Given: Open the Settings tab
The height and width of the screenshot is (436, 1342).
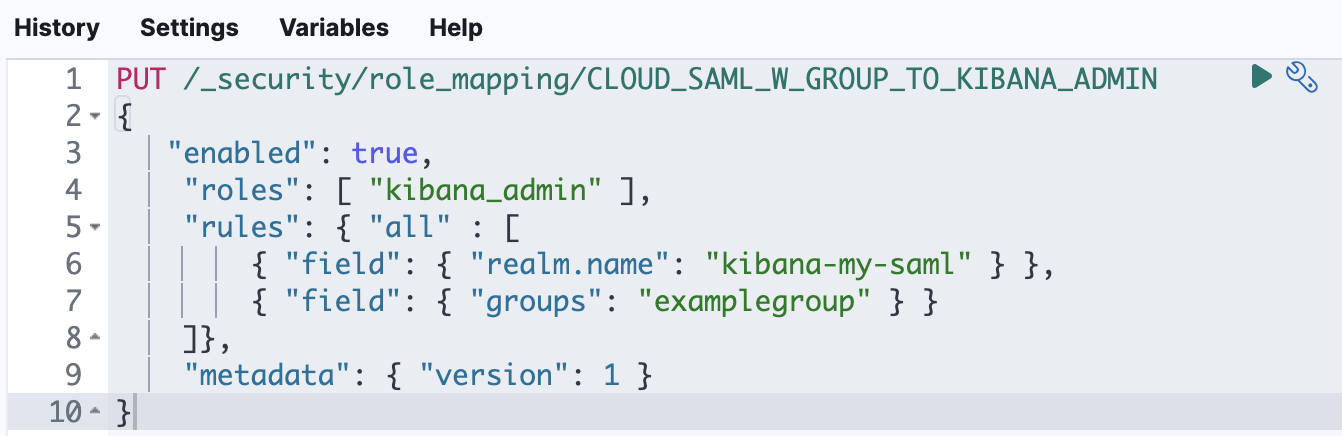Looking at the screenshot, I should [x=189, y=28].
